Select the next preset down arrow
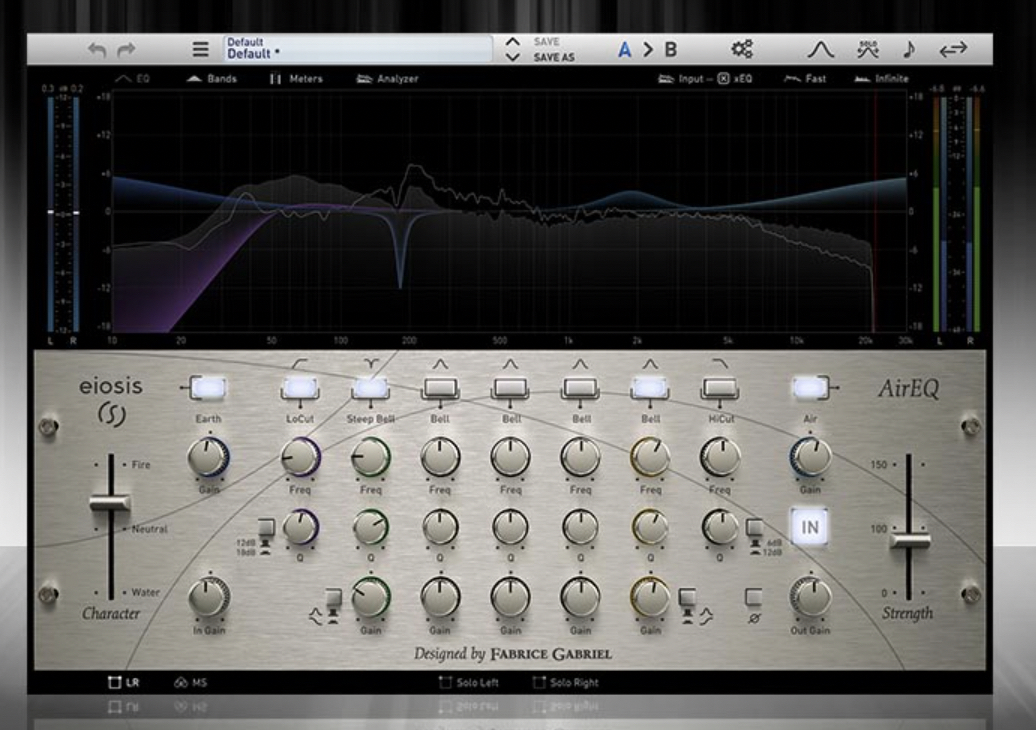Viewport: 1036px width, 730px height. coord(512,57)
